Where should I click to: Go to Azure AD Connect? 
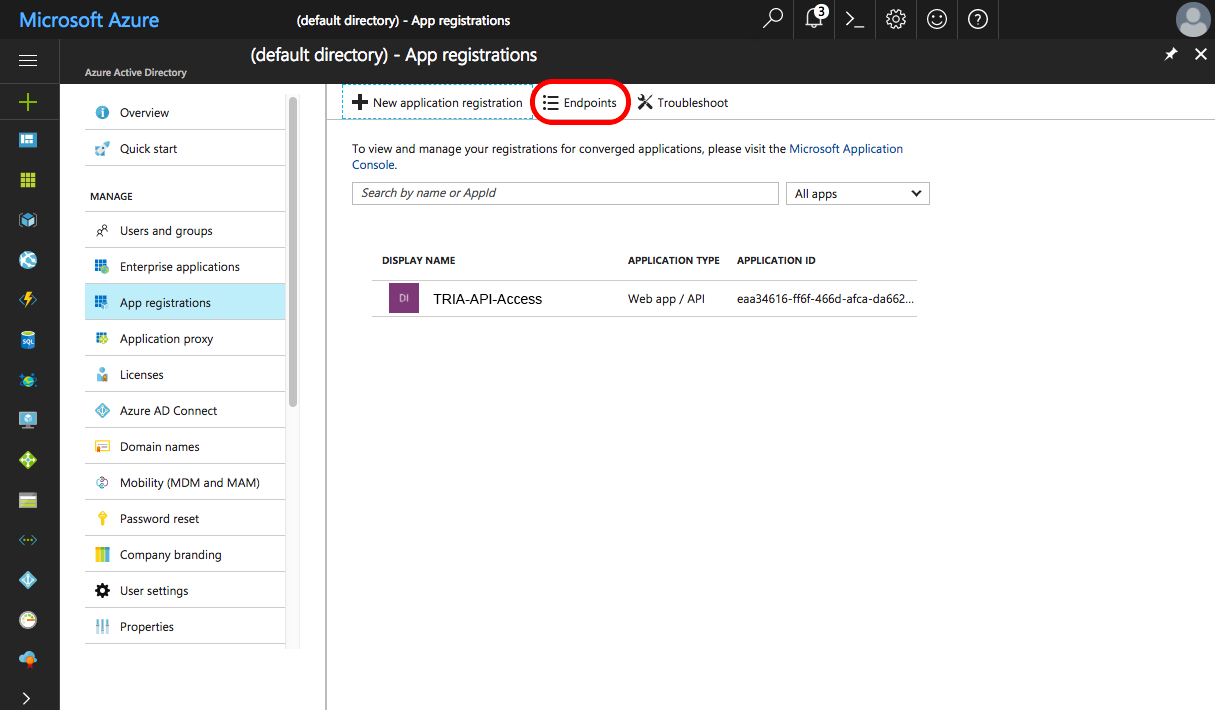[x=185, y=411]
